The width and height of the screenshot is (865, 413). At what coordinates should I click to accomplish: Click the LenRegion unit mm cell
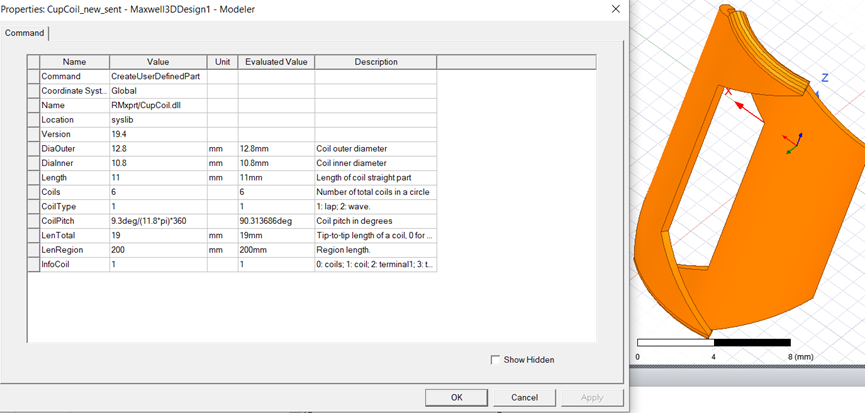(222, 250)
